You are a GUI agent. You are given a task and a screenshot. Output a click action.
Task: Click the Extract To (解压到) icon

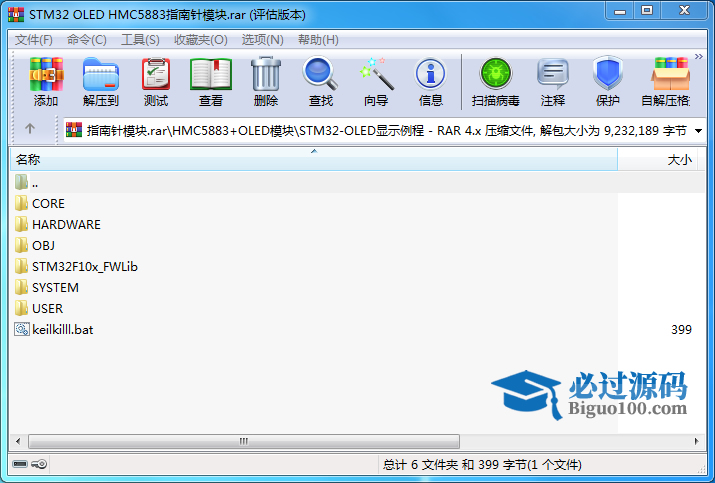tap(101, 74)
